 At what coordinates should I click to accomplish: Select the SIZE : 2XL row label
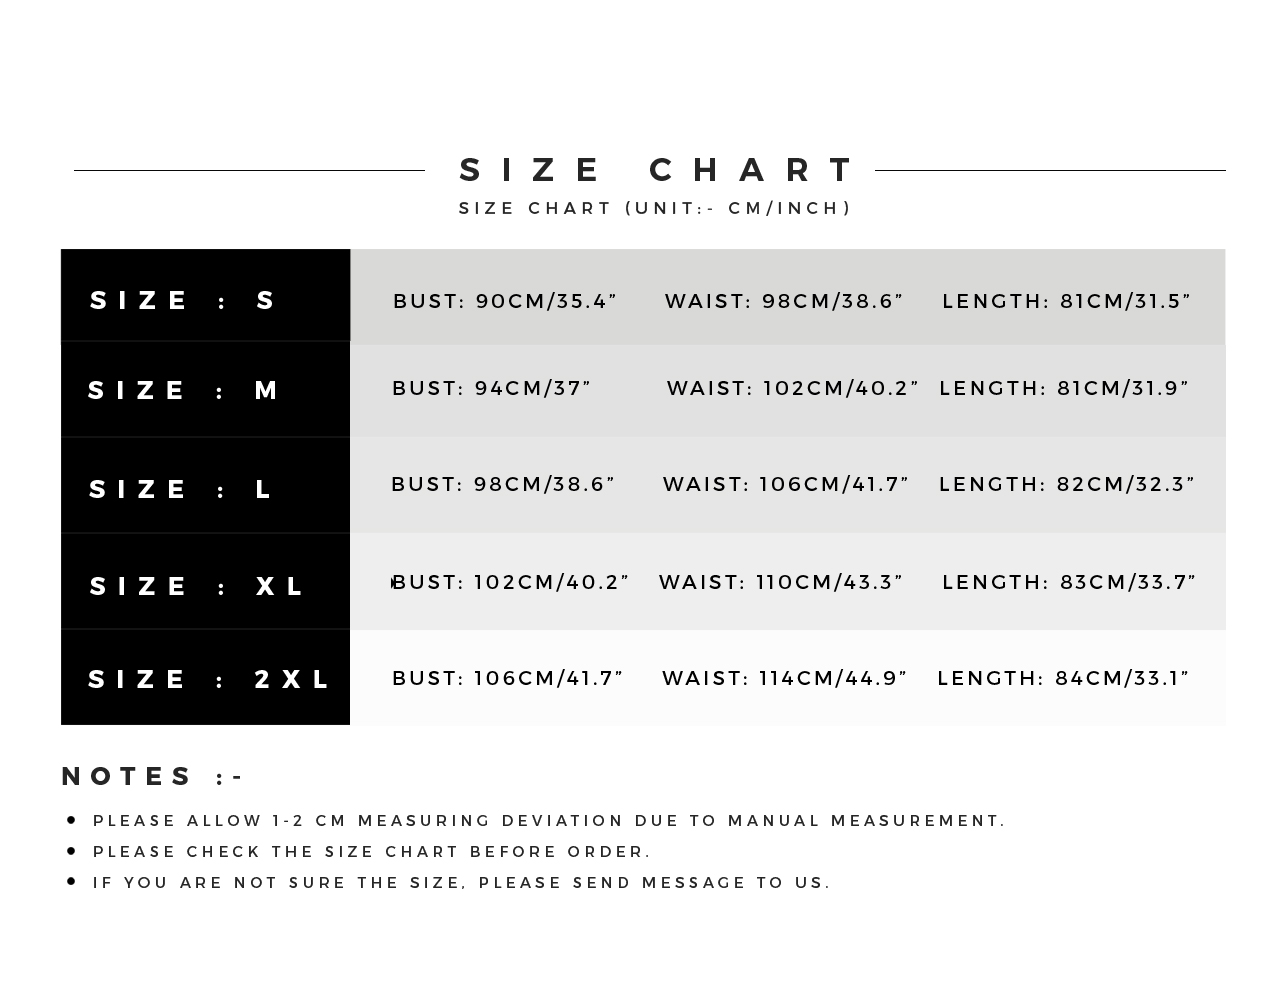click(x=209, y=679)
